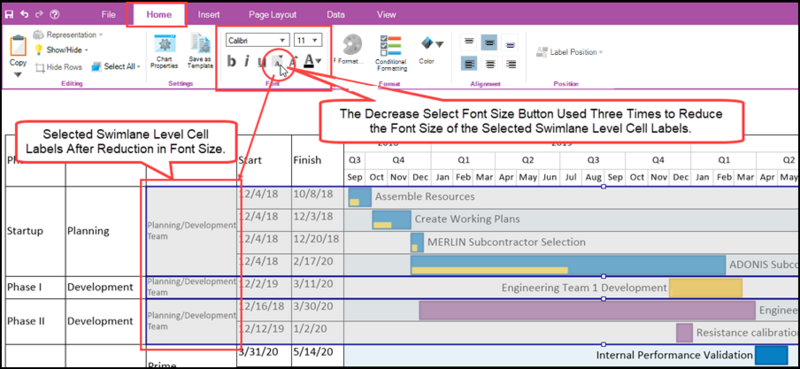The width and height of the screenshot is (800, 369).
Task: Align text right
Action: (x=511, y=64)
